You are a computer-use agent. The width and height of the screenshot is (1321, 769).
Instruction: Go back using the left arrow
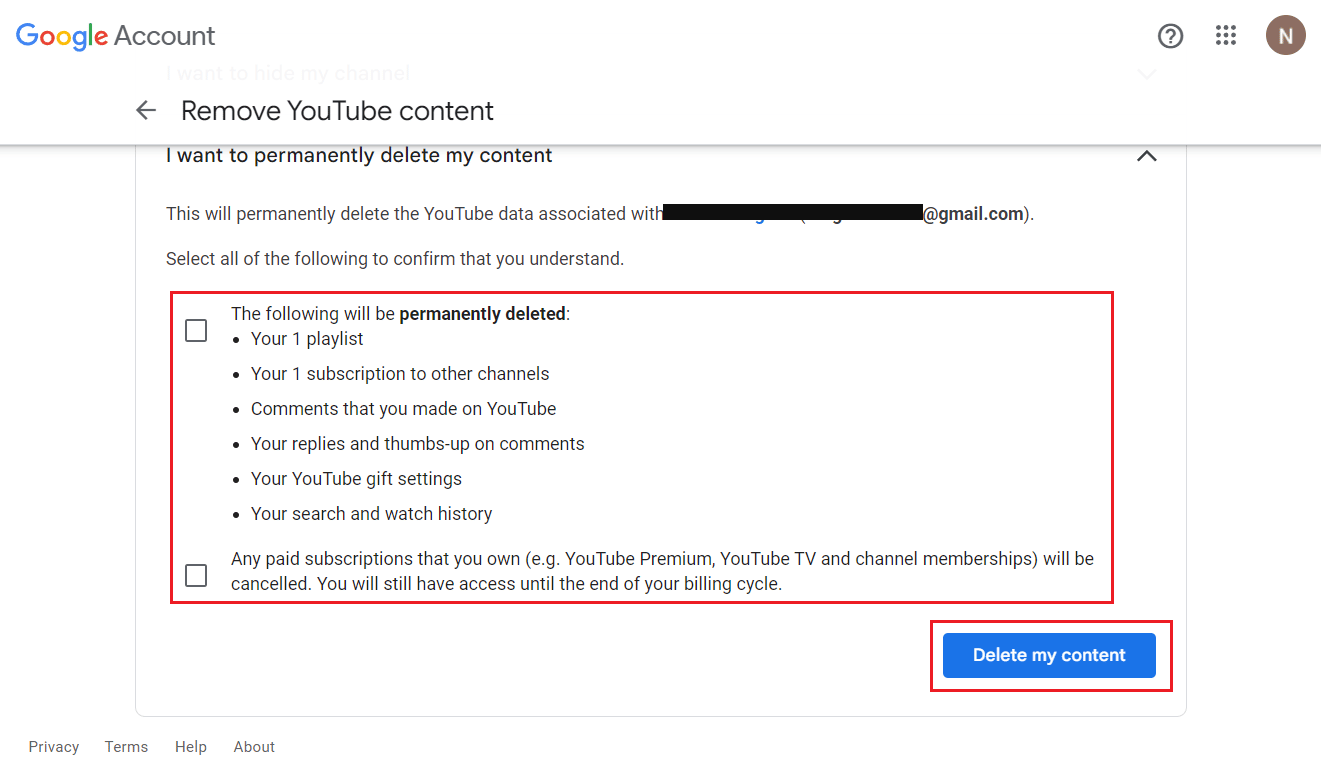[146, 110]
